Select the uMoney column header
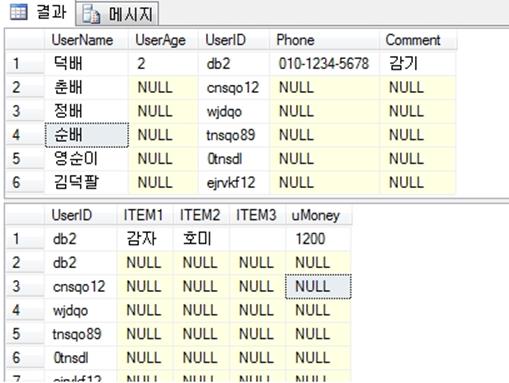This screenshot has height=383, width=509. click(x=318, y=215)
